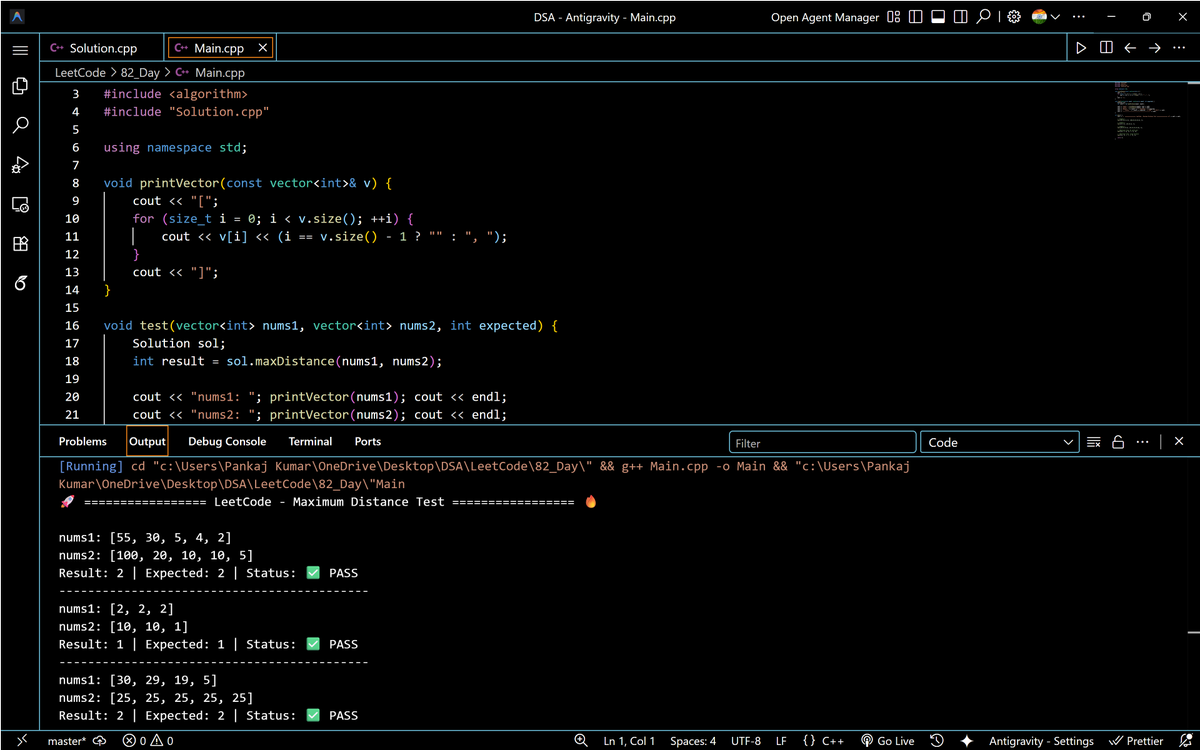Click the bottom activity bar icon under Extensions
The image size is (1200, 750).
(20, 283)
